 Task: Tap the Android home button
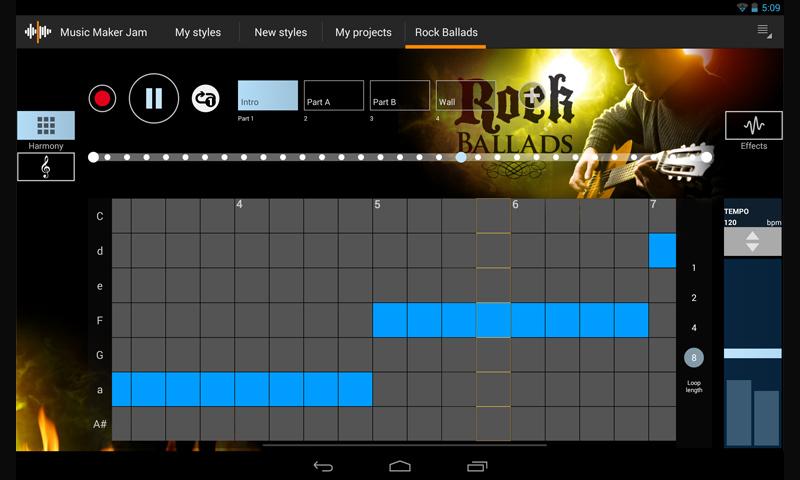coord(400,466)
